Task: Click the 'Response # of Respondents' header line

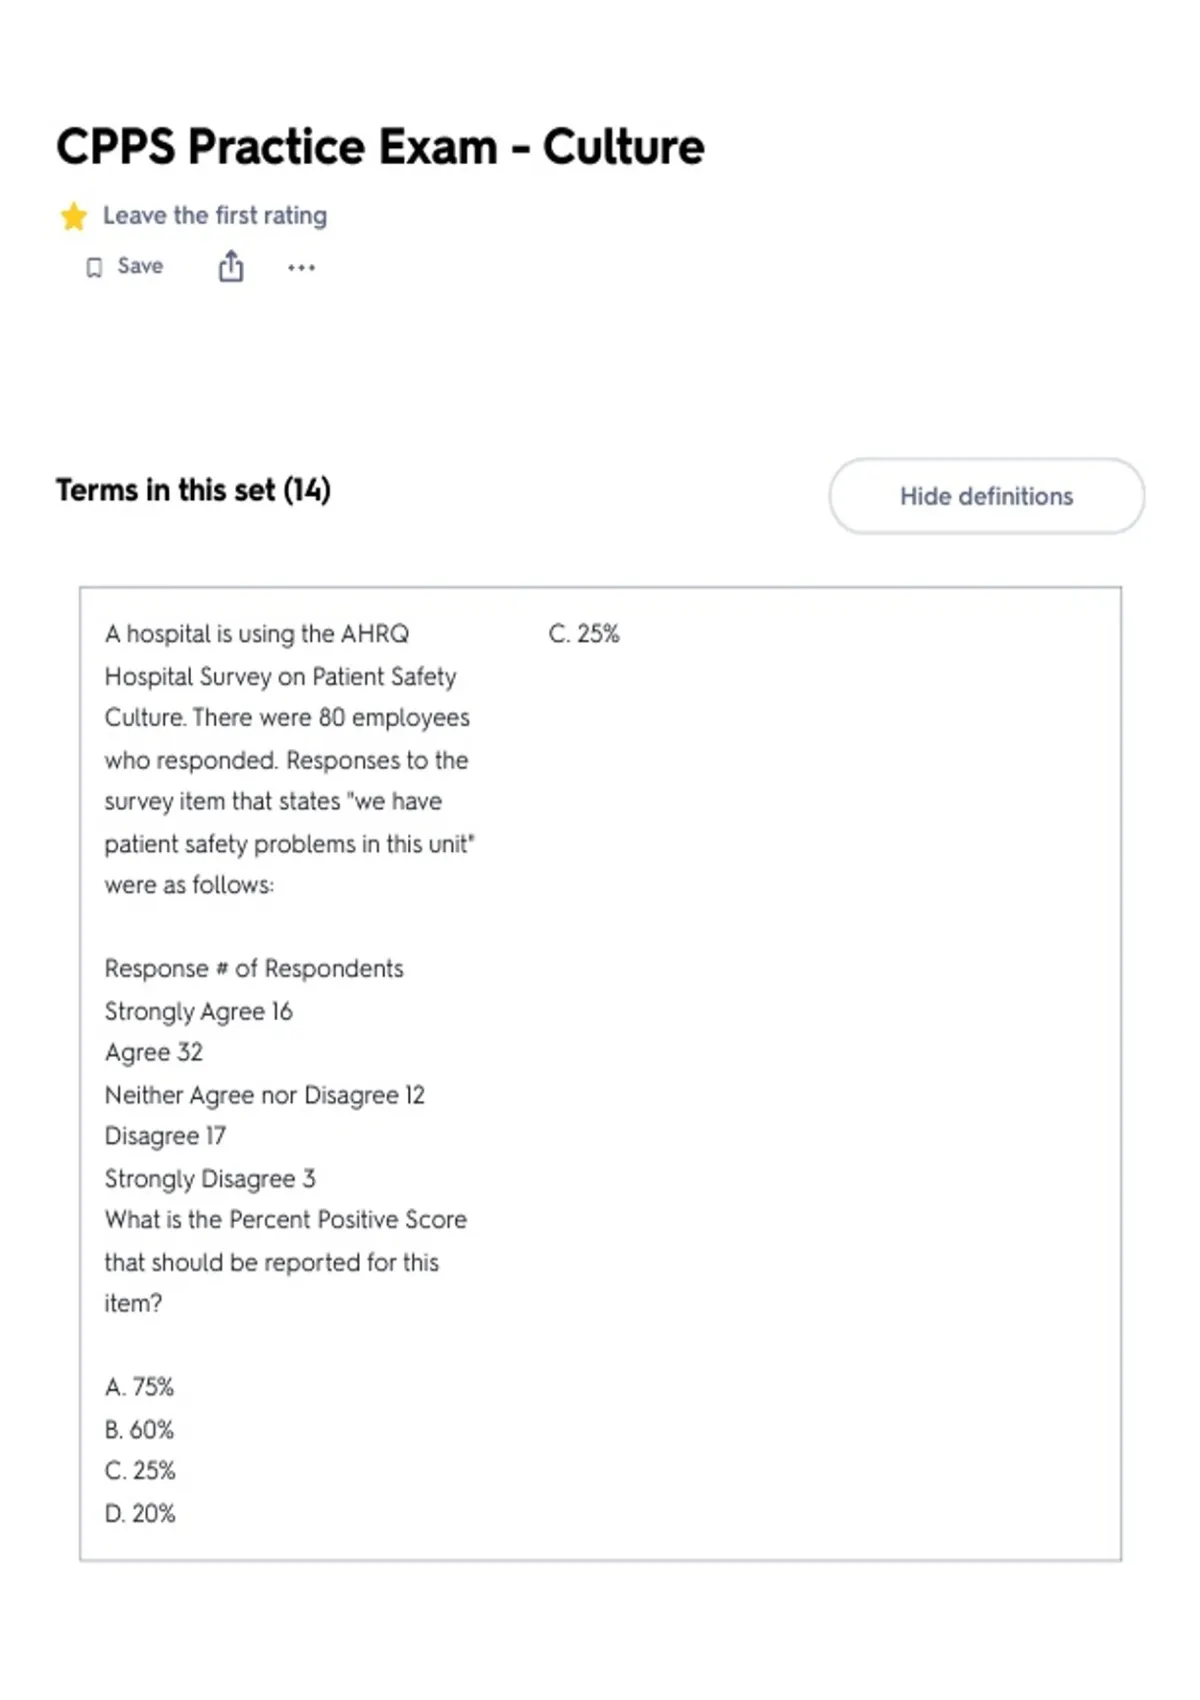Action: click(254, 969)
